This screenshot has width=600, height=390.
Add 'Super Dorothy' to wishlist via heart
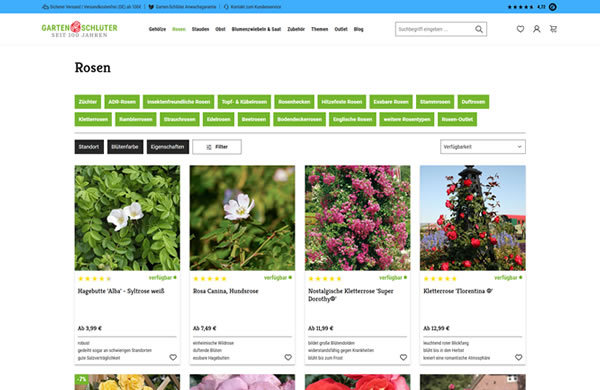[x=403, y=357]
